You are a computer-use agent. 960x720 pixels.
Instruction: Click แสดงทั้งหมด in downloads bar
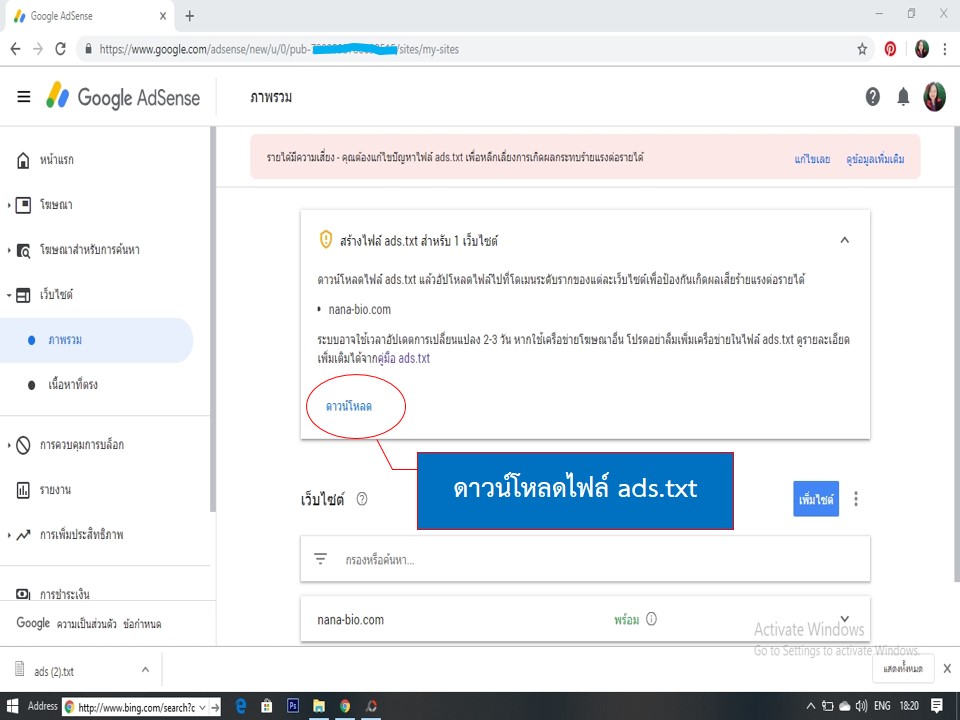903,669
